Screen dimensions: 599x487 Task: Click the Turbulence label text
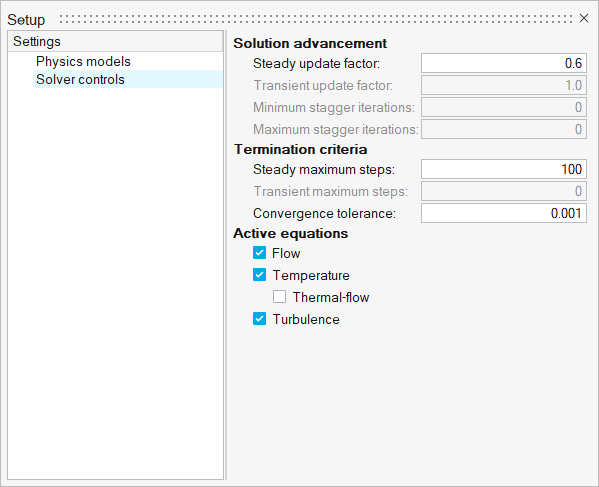(306, 319)
